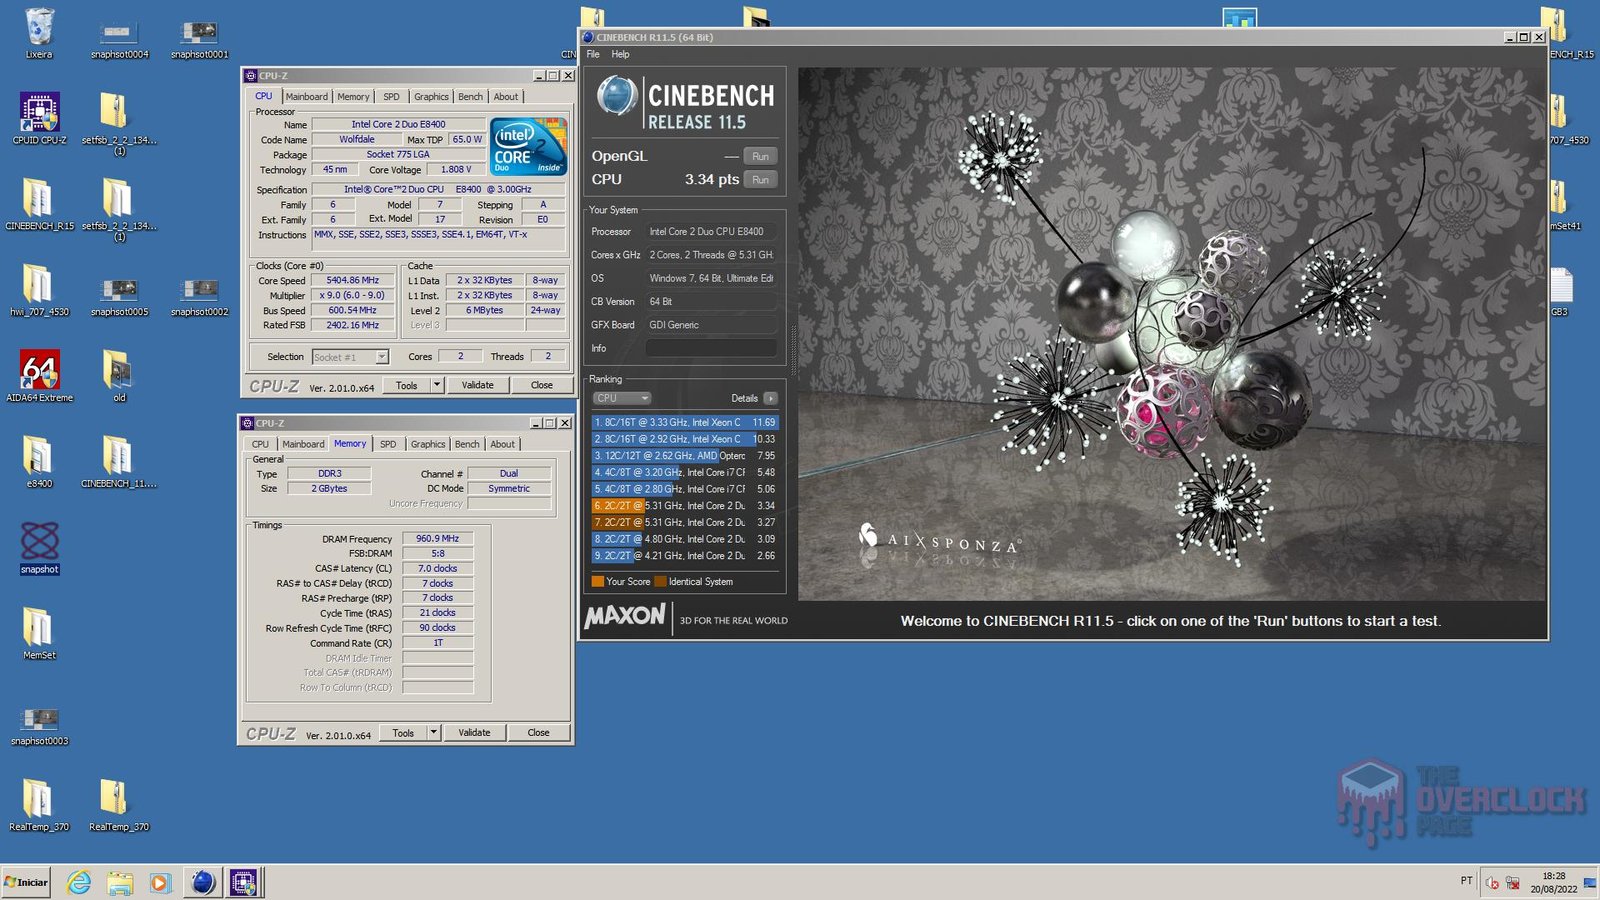Launch Internet Explorer from the taskbar
1600x900 pixels.
[x=79, y=883]
